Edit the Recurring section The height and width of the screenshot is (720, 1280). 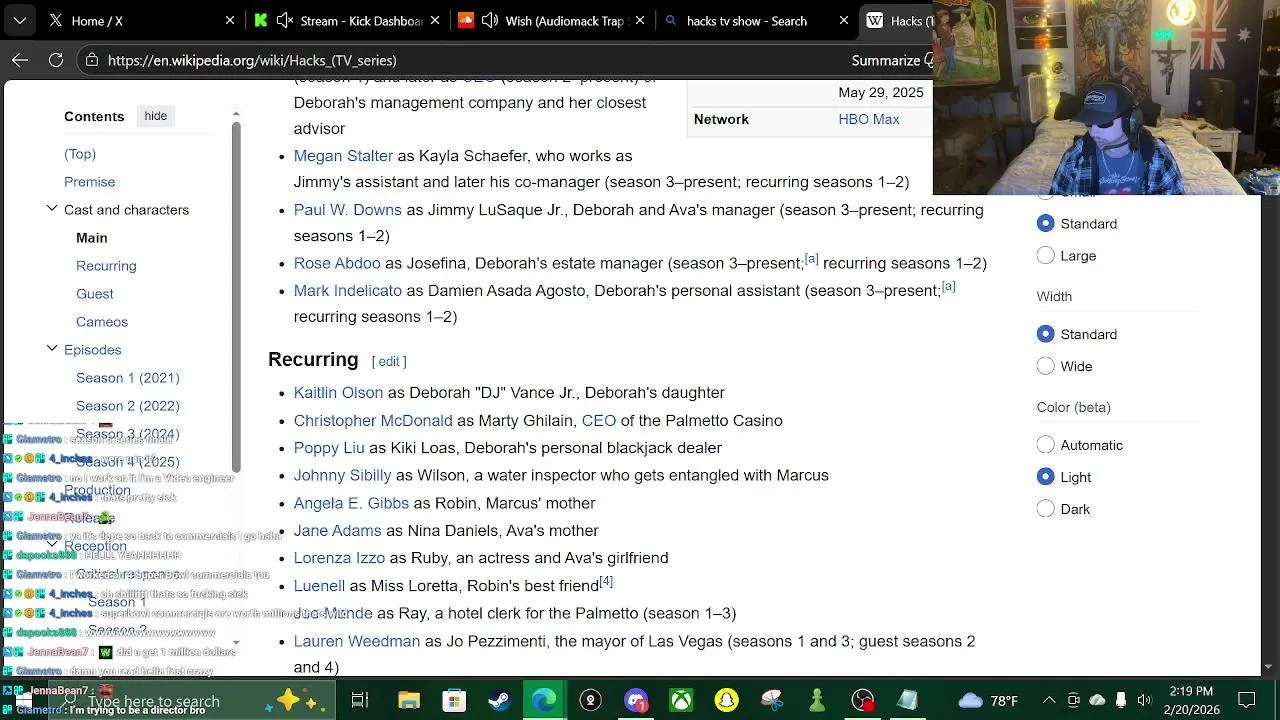point(389,361)
